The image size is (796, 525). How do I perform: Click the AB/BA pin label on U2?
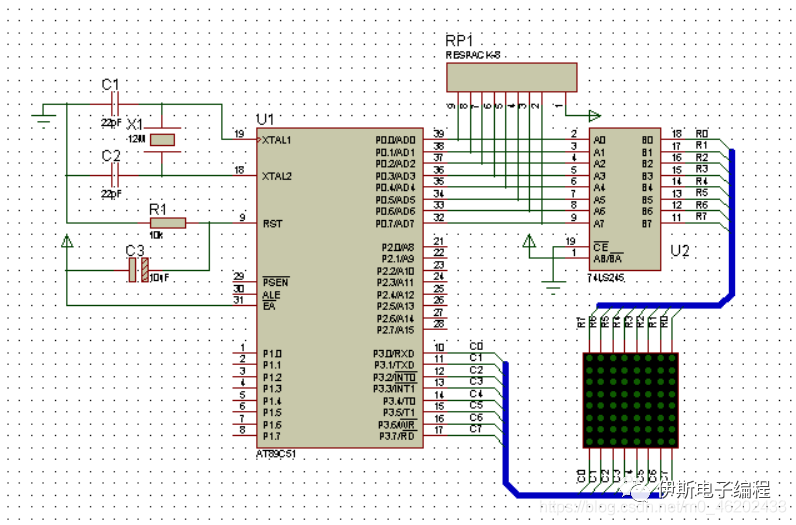coord(608,259)
